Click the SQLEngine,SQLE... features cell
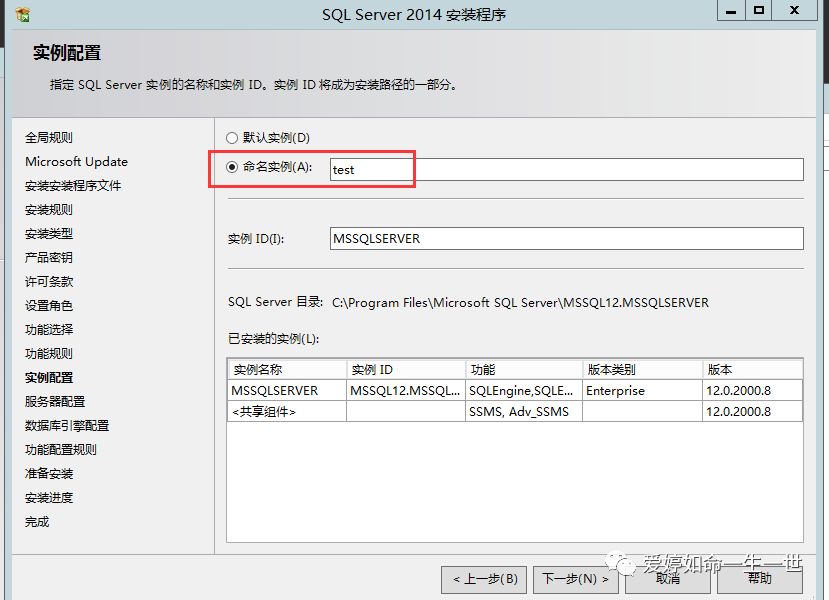829x600 pixels. 524,391
